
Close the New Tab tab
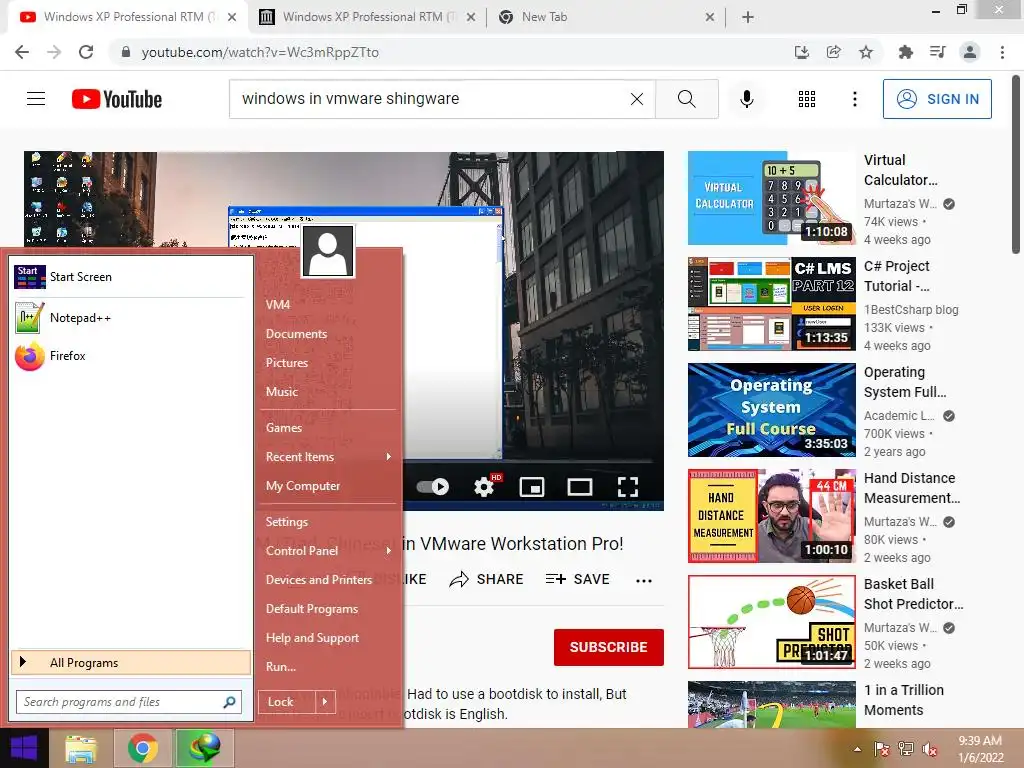coord(710,17)
